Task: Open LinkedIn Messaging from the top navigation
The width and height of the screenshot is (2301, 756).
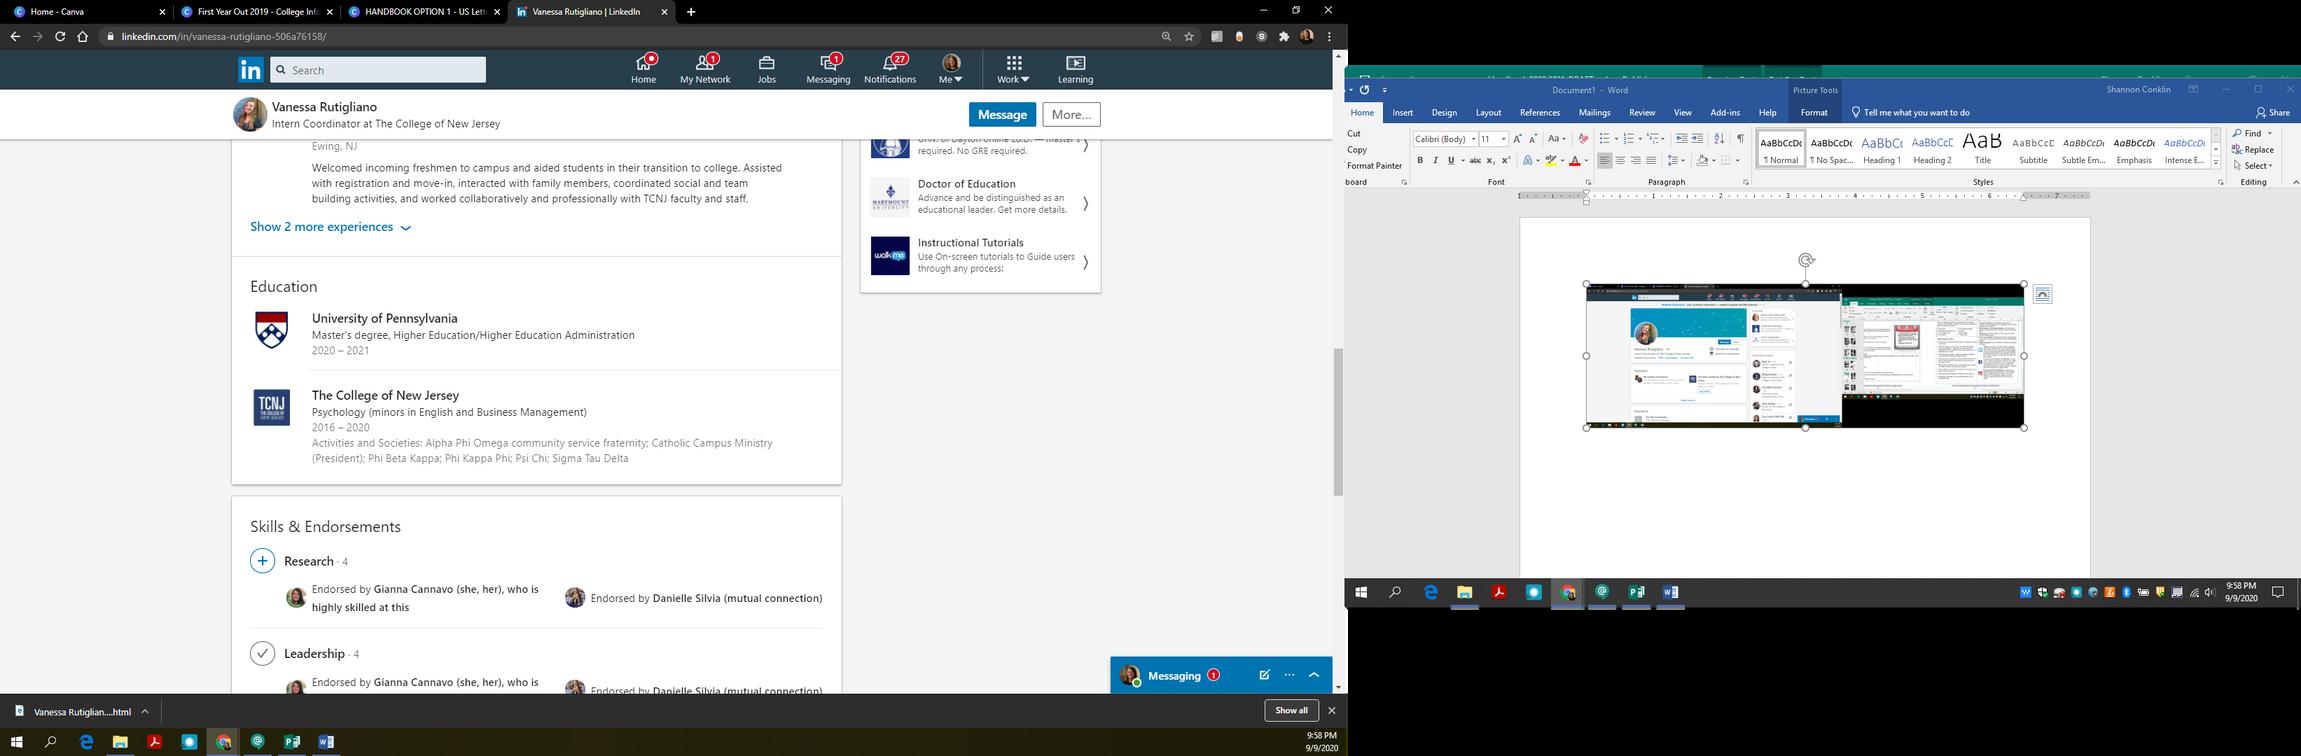Action: point(828,69)
